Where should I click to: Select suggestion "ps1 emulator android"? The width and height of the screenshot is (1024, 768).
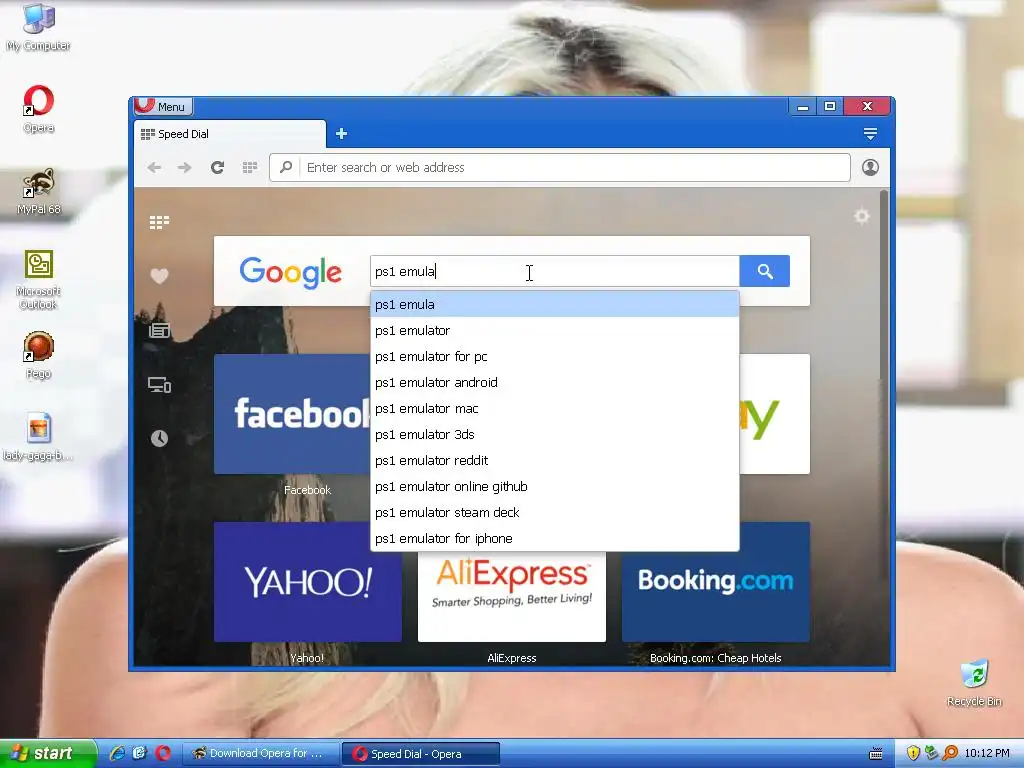(554, 383)
